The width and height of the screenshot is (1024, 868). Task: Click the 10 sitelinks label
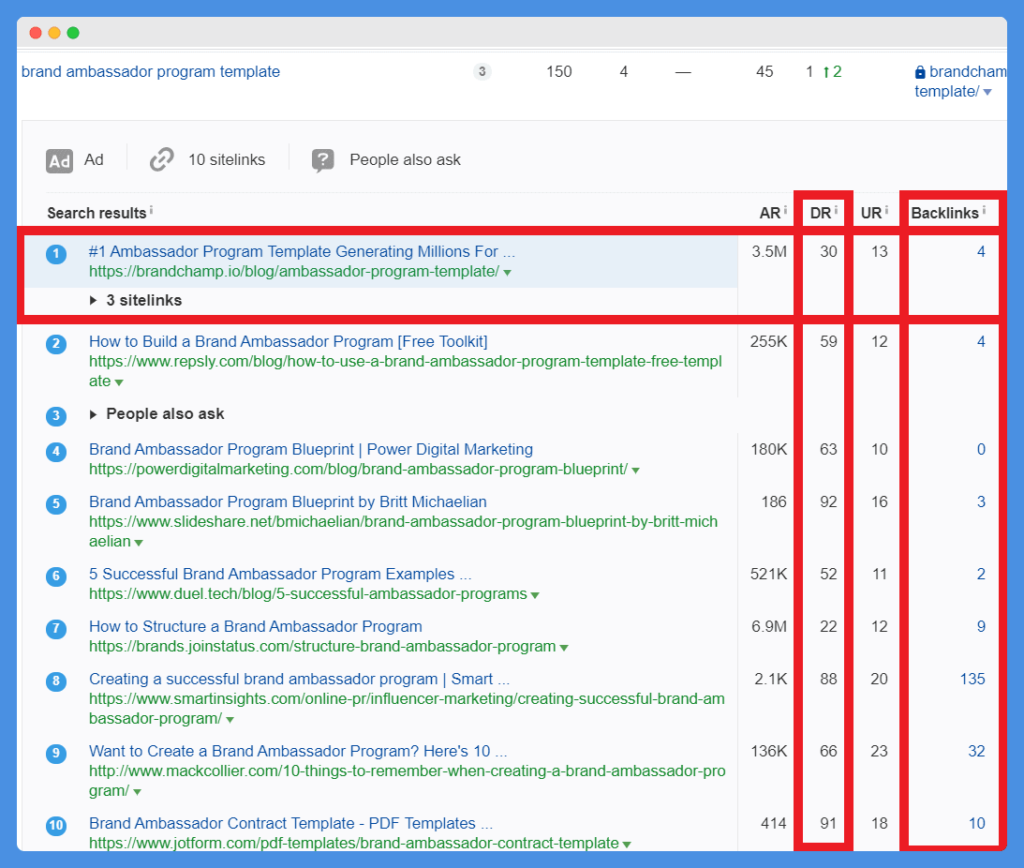coord(227,160)
